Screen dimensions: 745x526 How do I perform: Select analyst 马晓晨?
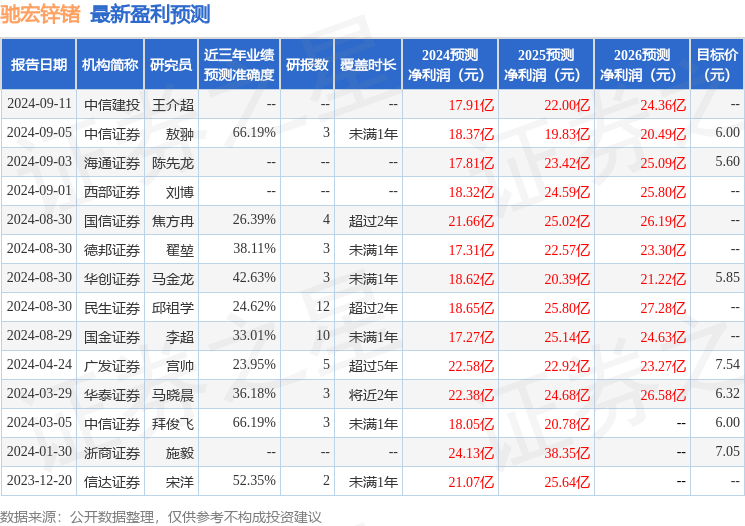coord(173,395)
